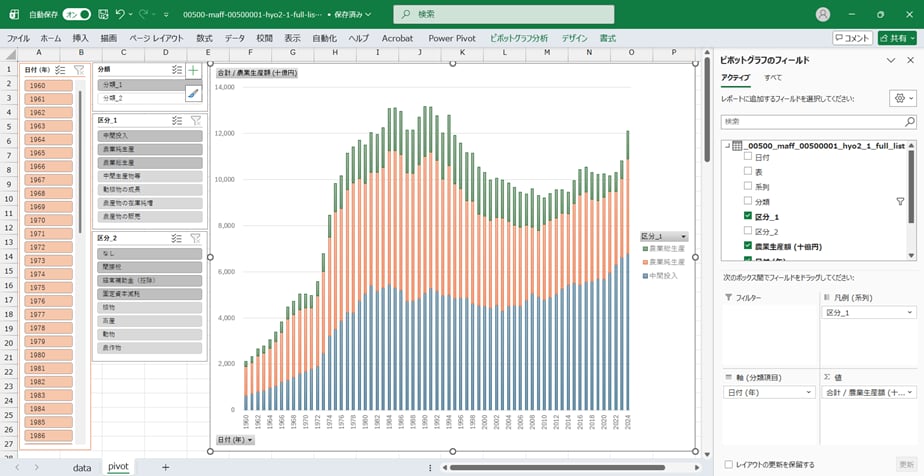Open chart elements plus button
Image resolution: width=924 pixels, height=476 pixels.
coord(193,71)
